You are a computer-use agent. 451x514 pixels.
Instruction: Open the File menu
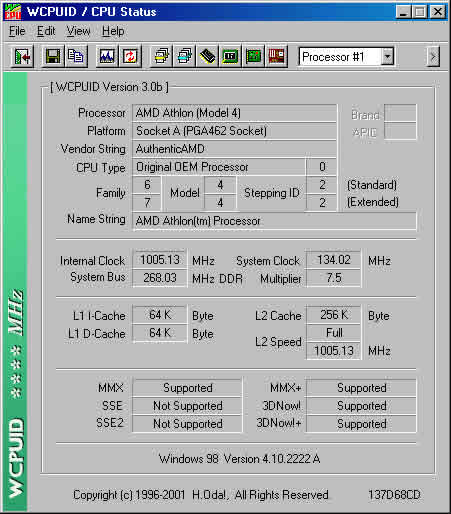(x=17, y=31)
